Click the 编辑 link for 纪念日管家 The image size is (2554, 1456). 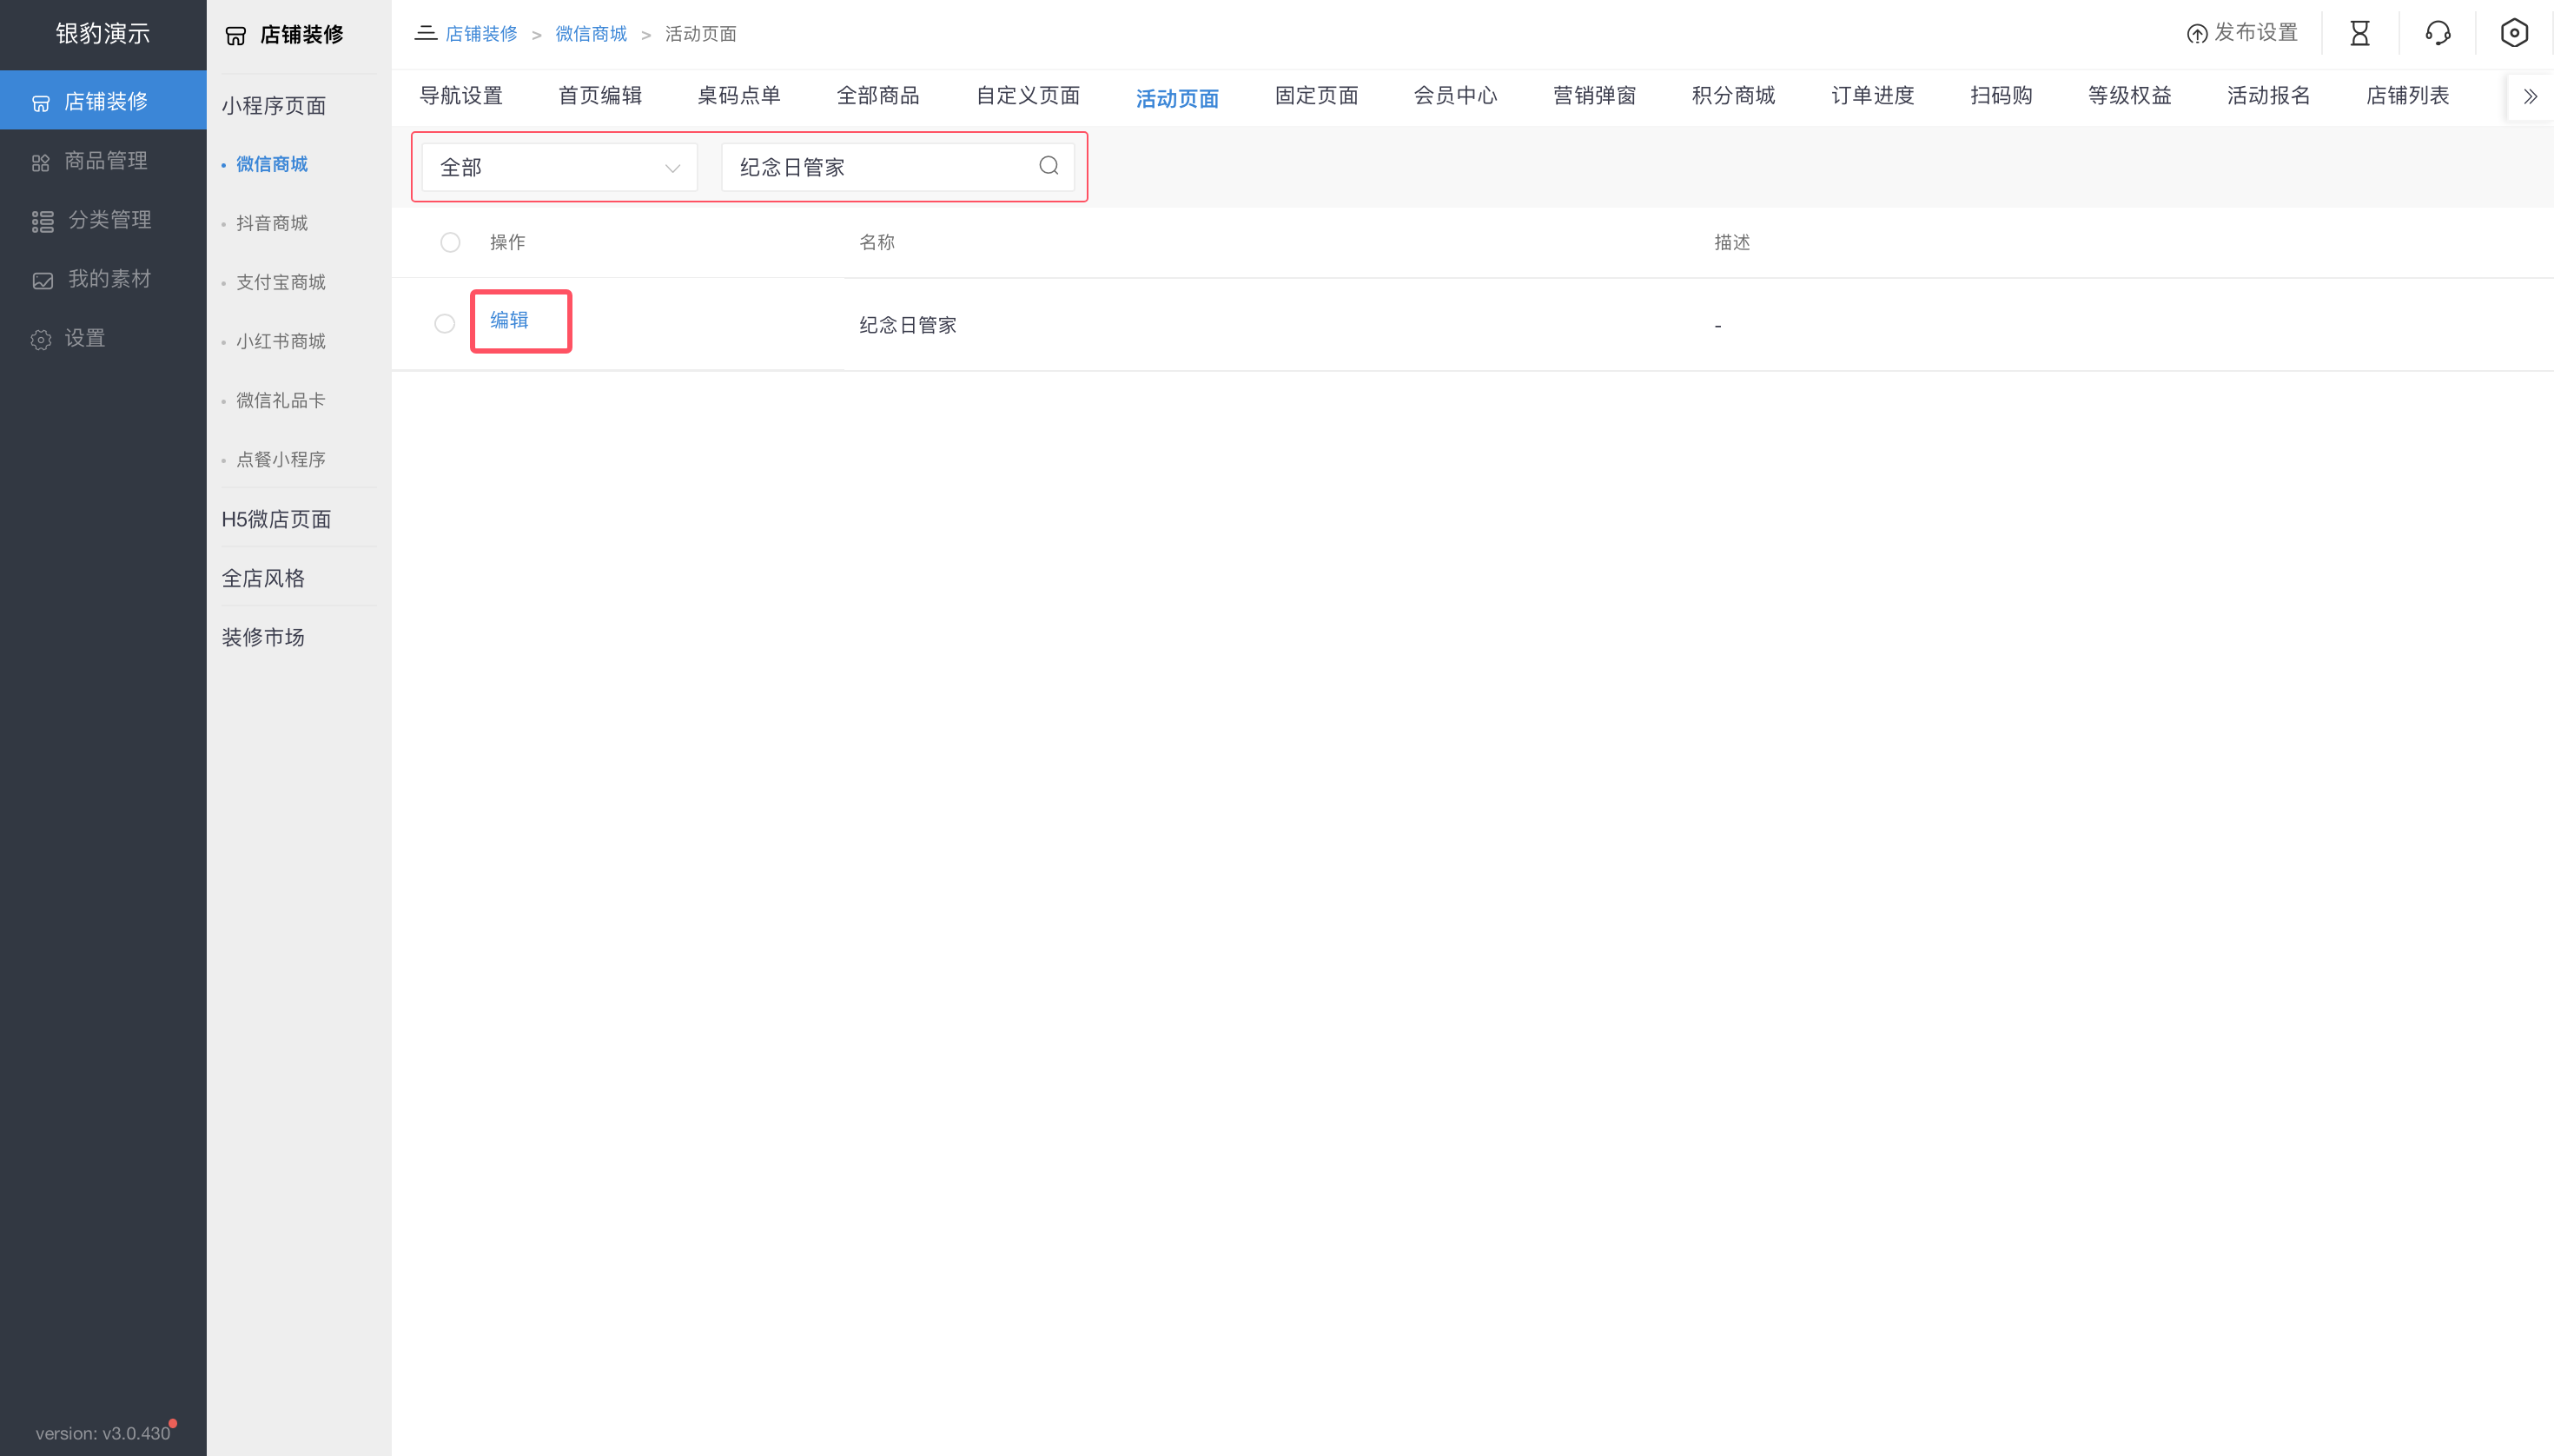(x=508, y=320)
